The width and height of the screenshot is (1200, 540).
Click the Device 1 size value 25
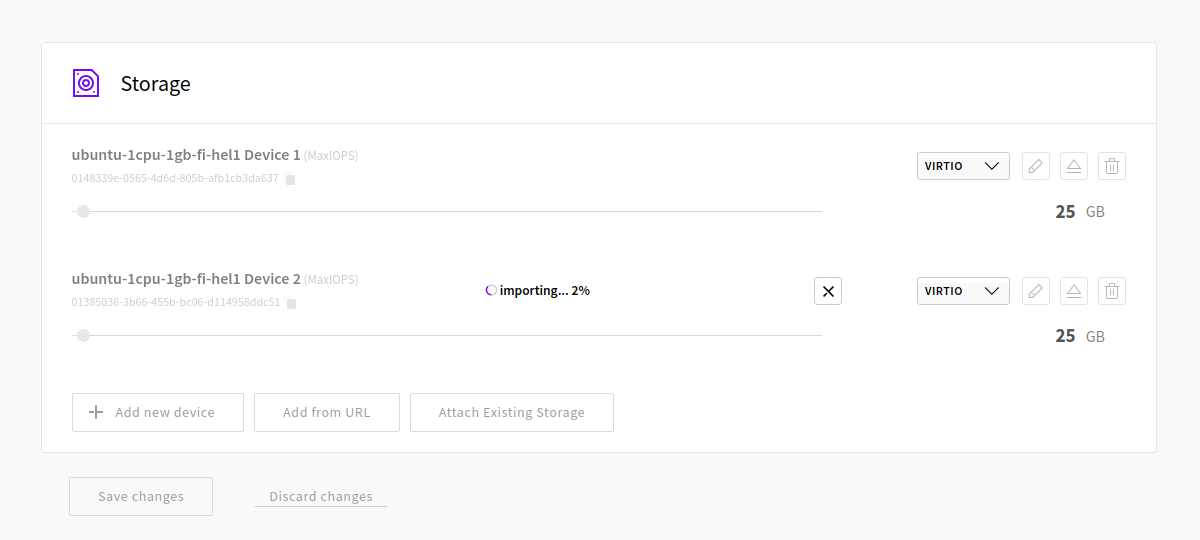click(x=1065, y=212)
